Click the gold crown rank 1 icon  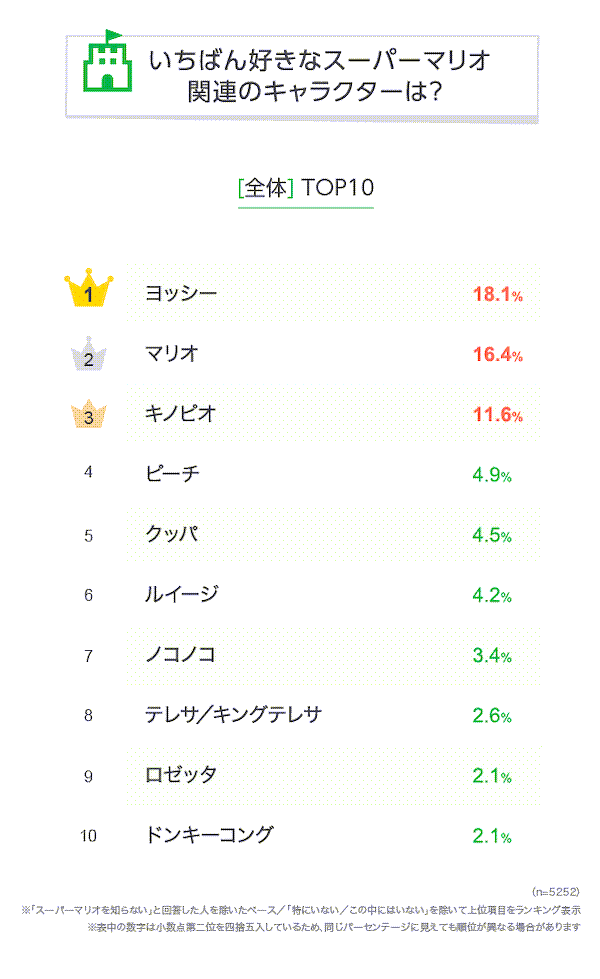[89, 290]
